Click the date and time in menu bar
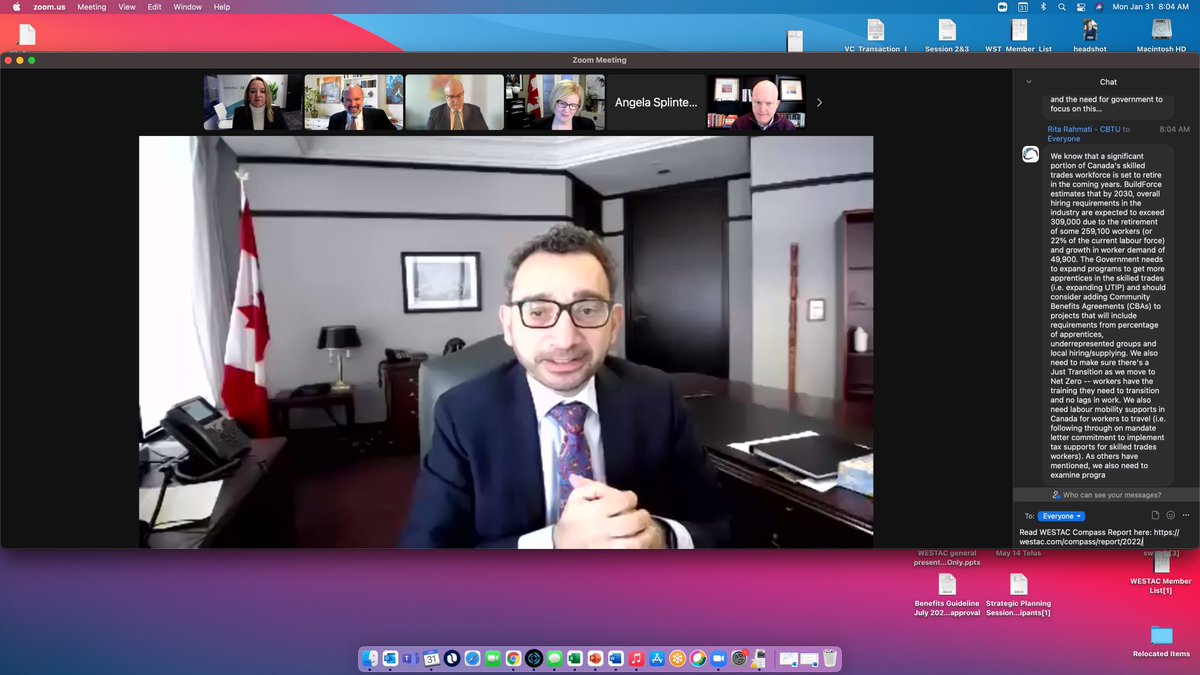 pos(1151,7)
